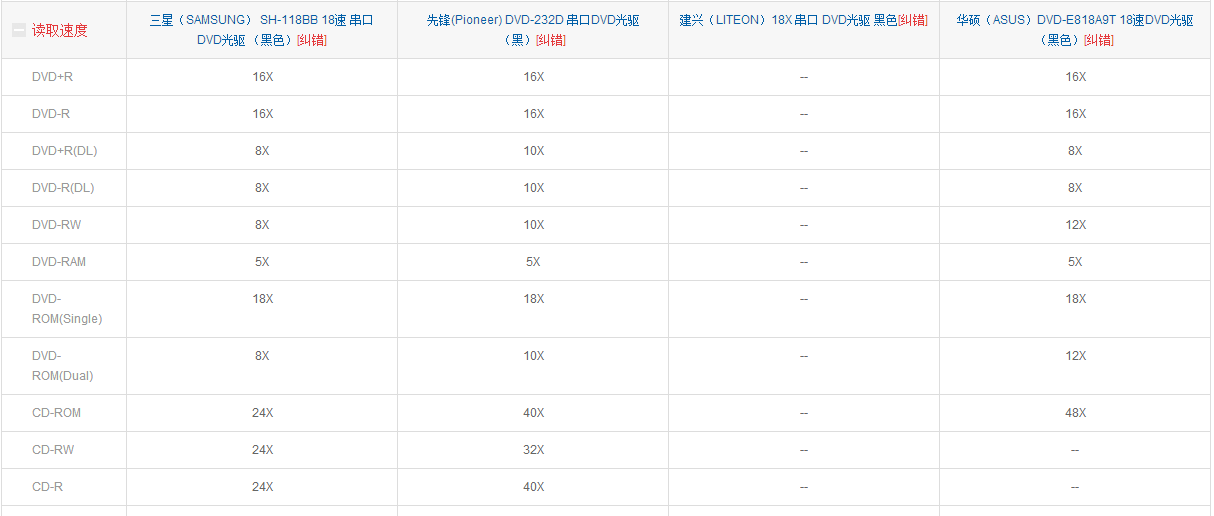Click the DVD-ROM(Single) row label
This screenshot has height=516, width=1214.
[x=66, y=309]
